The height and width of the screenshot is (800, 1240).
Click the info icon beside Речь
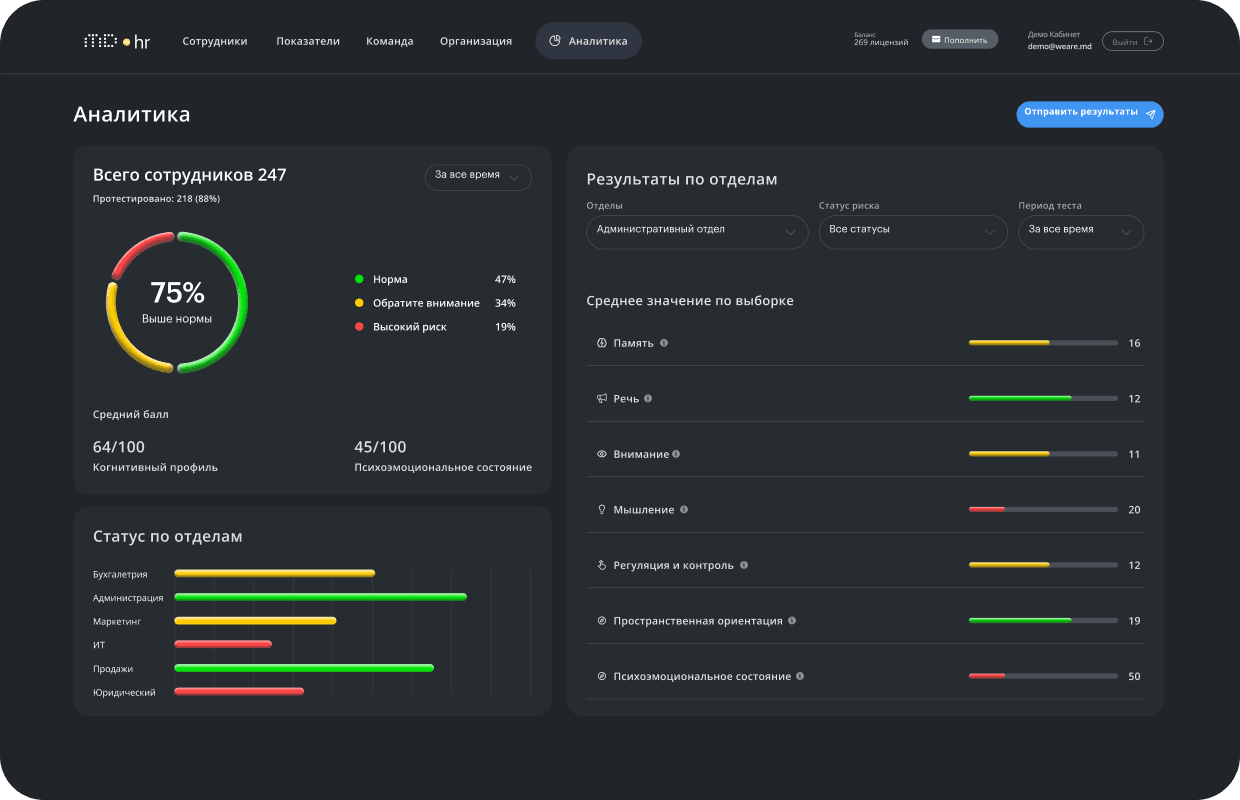(x=648, y=398)
